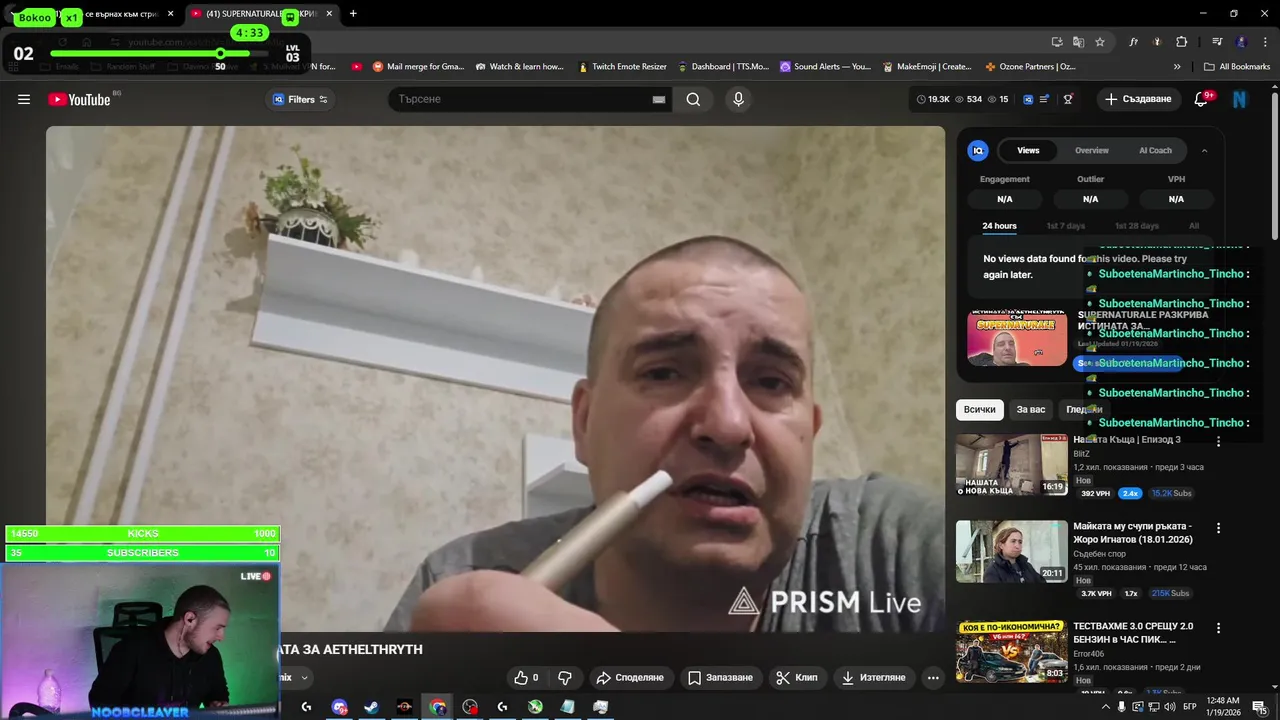
Task: Open the more actions ellipsis button
Action: coord(933,677)
